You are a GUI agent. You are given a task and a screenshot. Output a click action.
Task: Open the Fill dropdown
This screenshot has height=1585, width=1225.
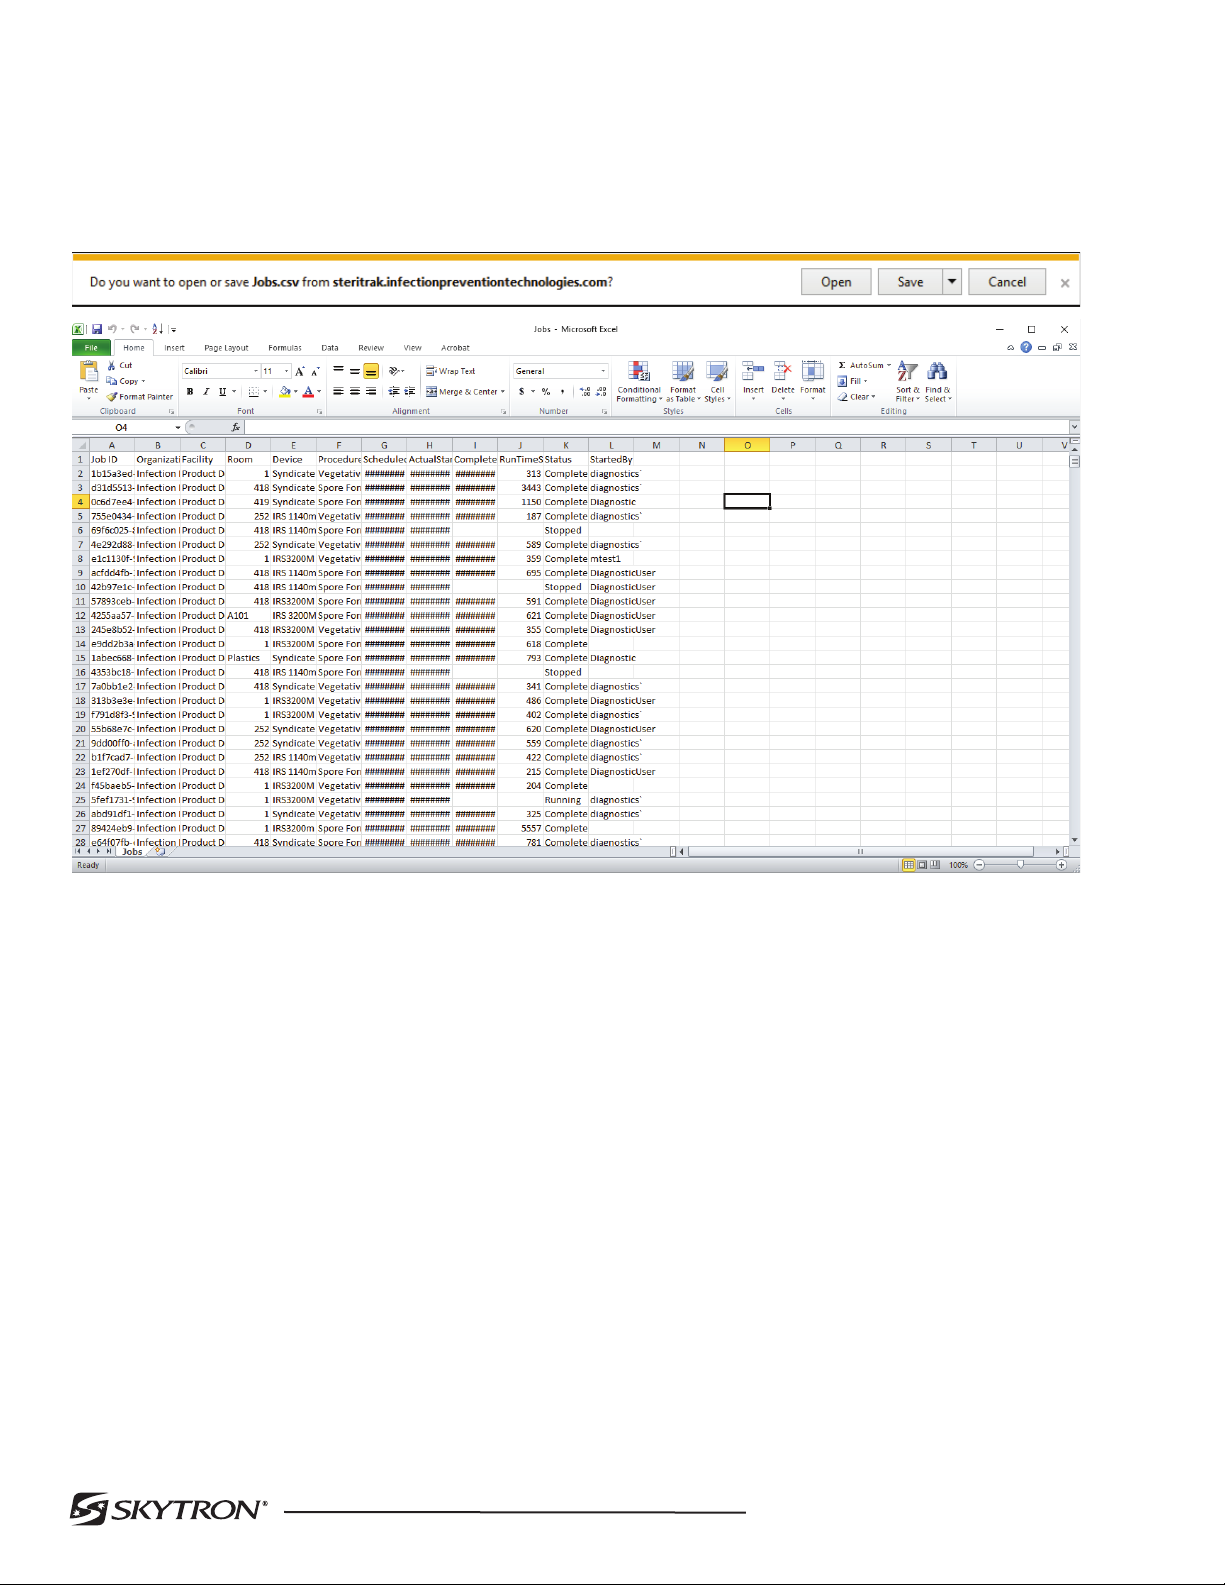coord(852,381)
